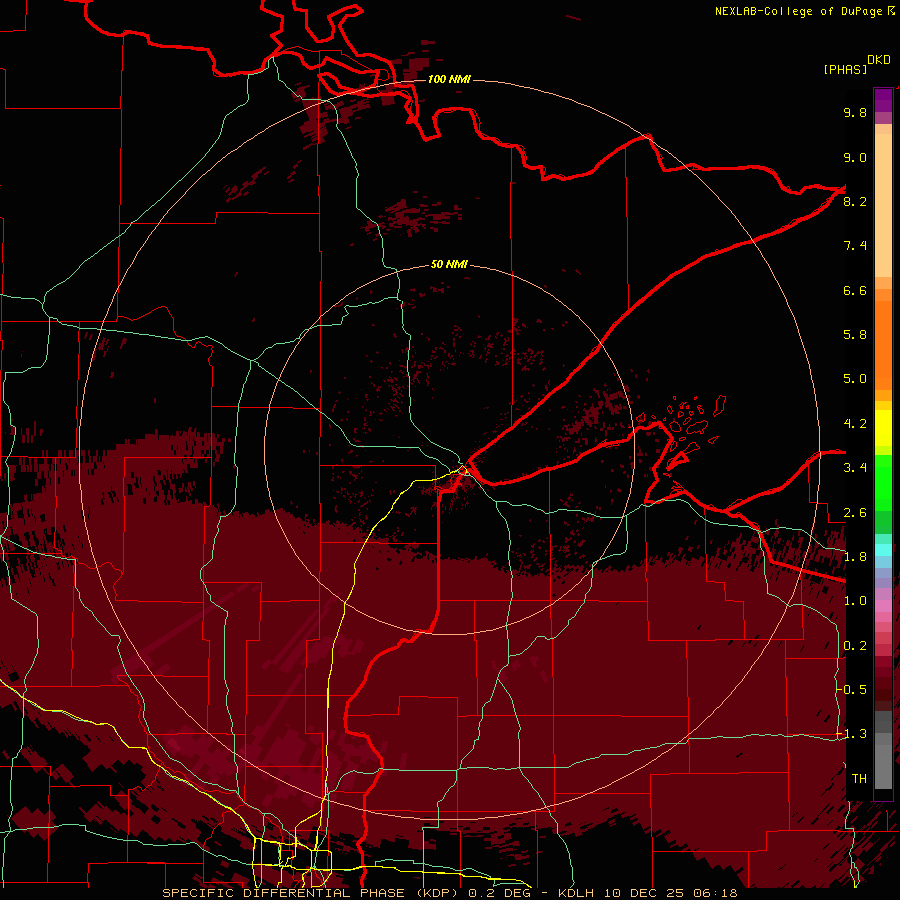
Task: Click the -0.5 scale value
Action: pos(851,690)
